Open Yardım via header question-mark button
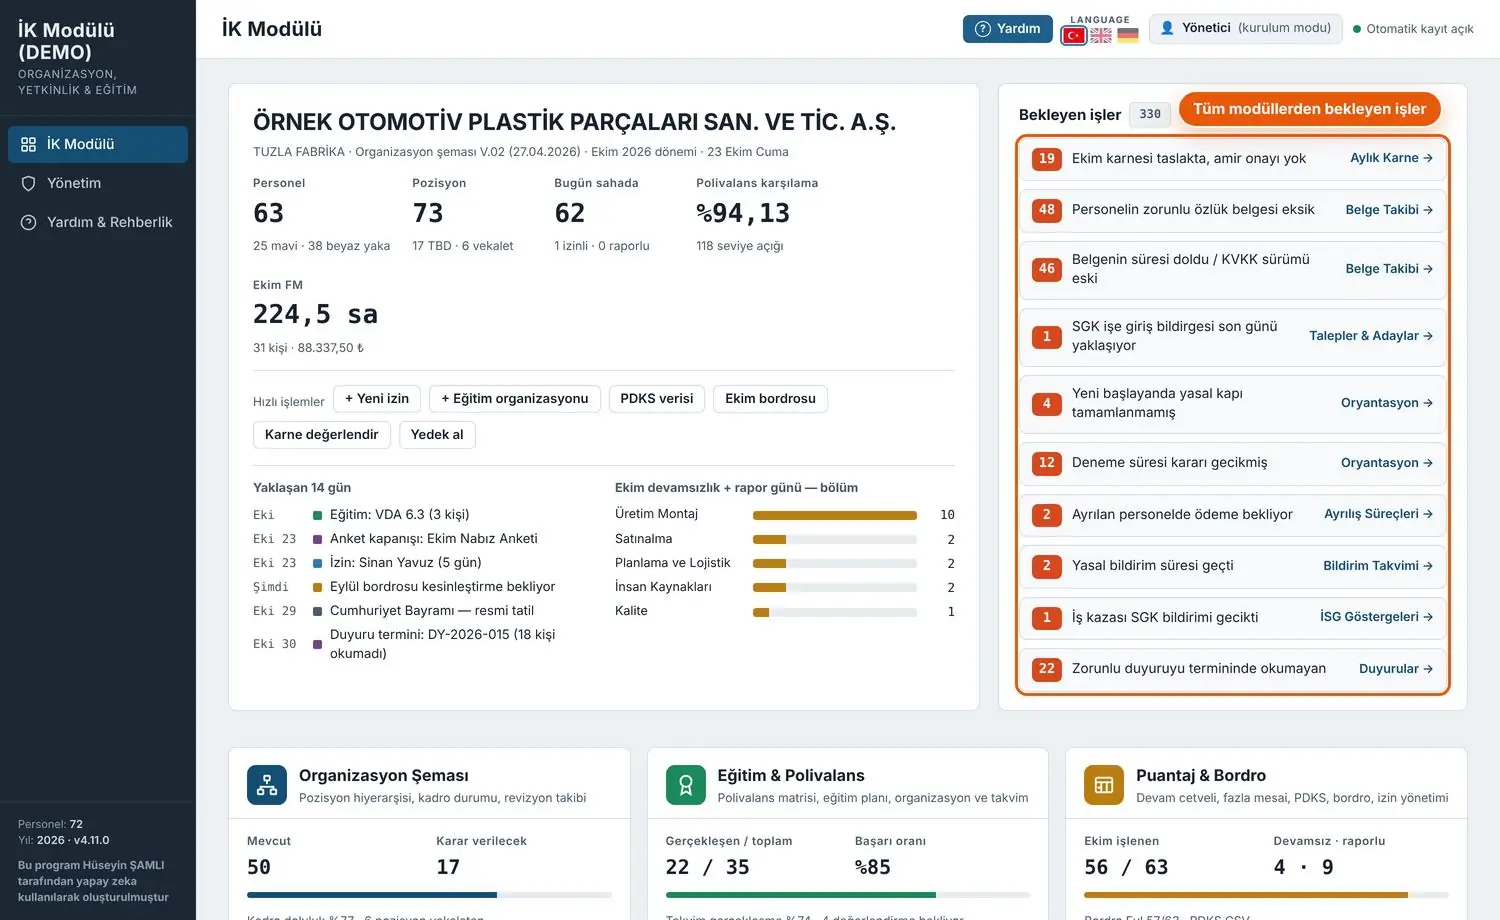This screenshot has width=1500, height=920. 1008,29
